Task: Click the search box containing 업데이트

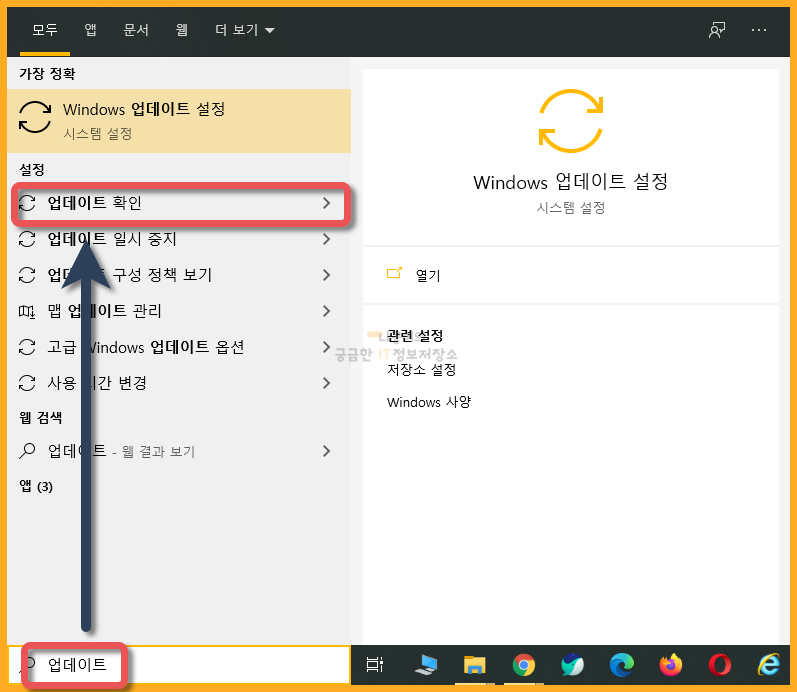Action: (179, 665)
